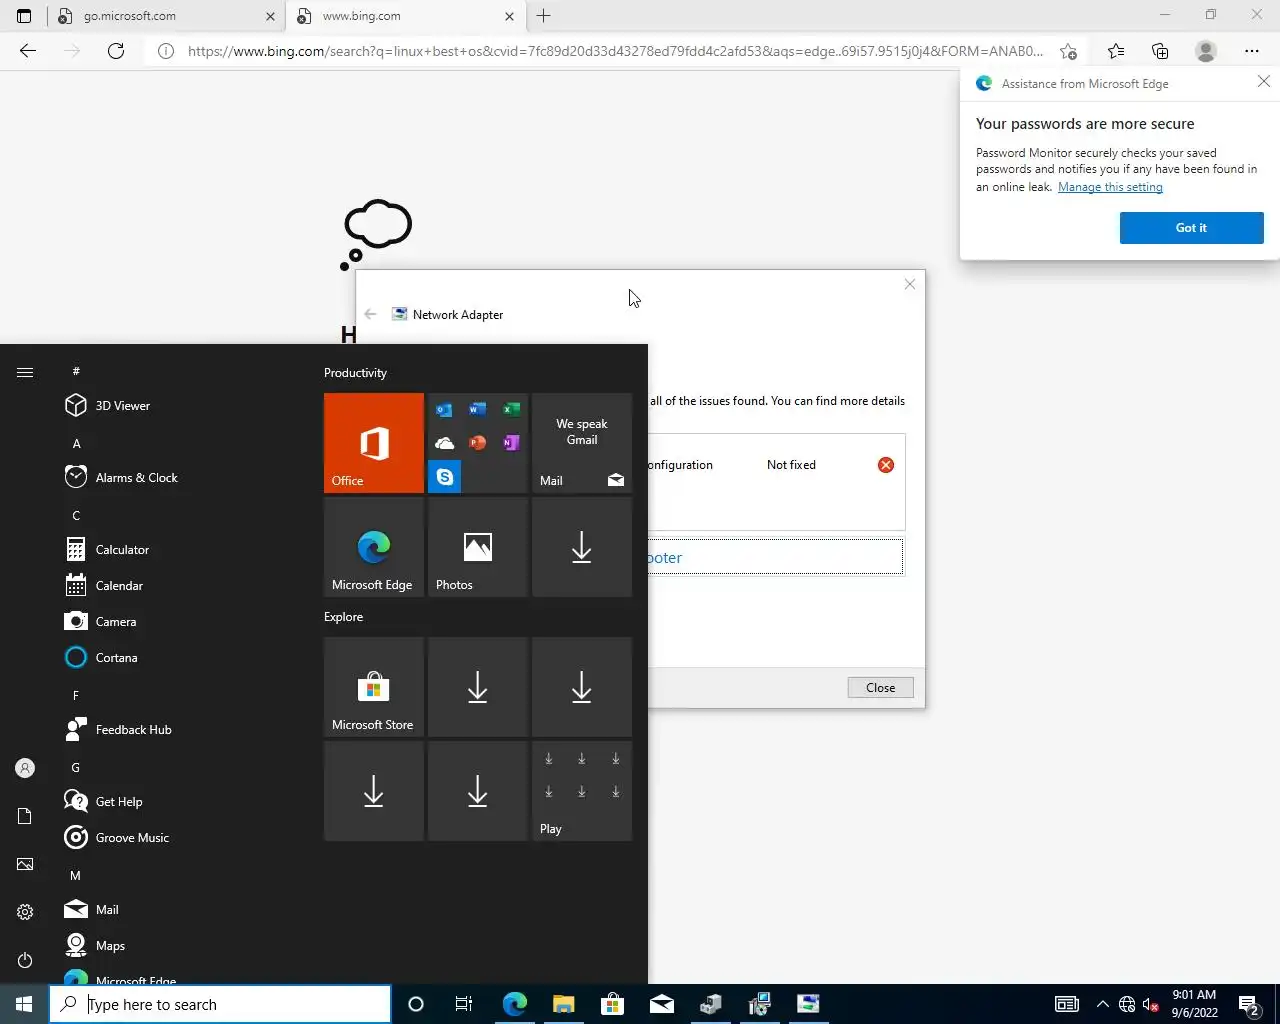Open the touch keyboard tray icon
Image resolution: width=1280 pixels, height=1024 pixels.
point(1067,1004)
